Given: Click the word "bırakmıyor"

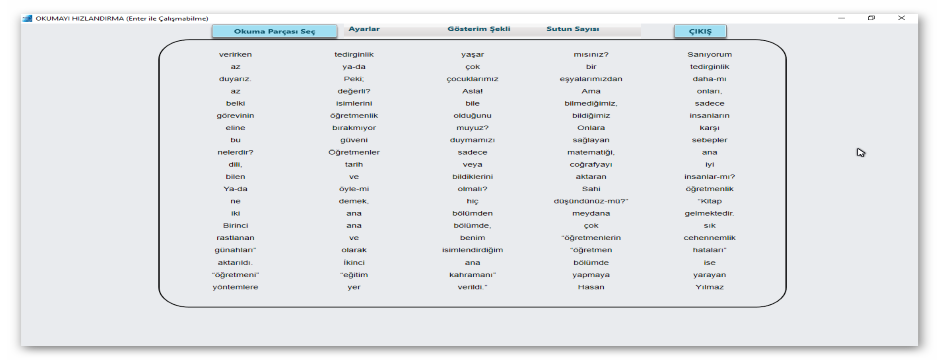Looking at the screenshot, I should click(x=354, y=128).
